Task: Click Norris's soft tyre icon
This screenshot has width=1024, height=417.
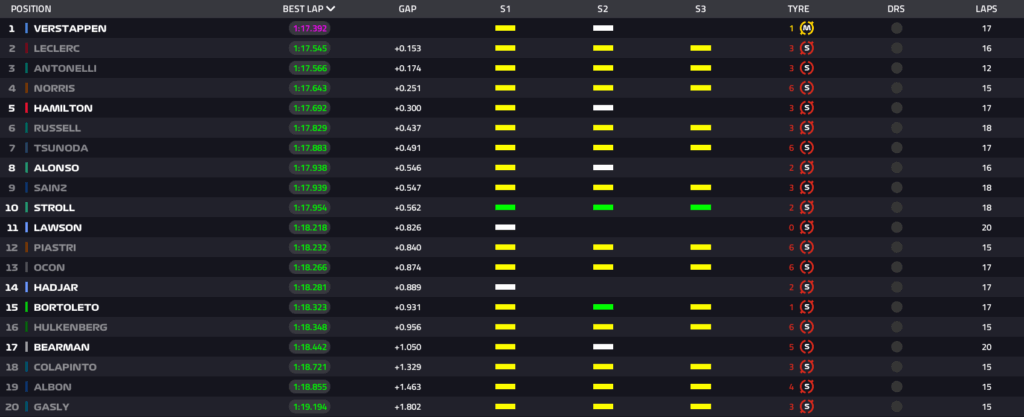Action: [807, 88]
